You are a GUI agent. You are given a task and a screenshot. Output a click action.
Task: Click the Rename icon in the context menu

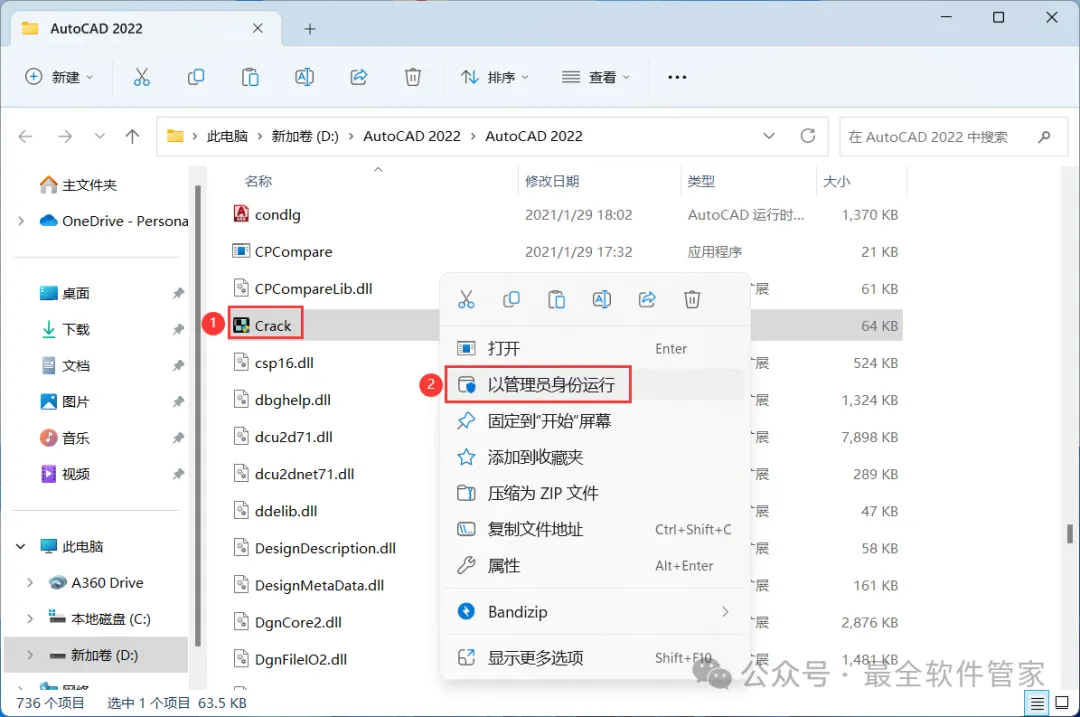[x=601, y=300]
